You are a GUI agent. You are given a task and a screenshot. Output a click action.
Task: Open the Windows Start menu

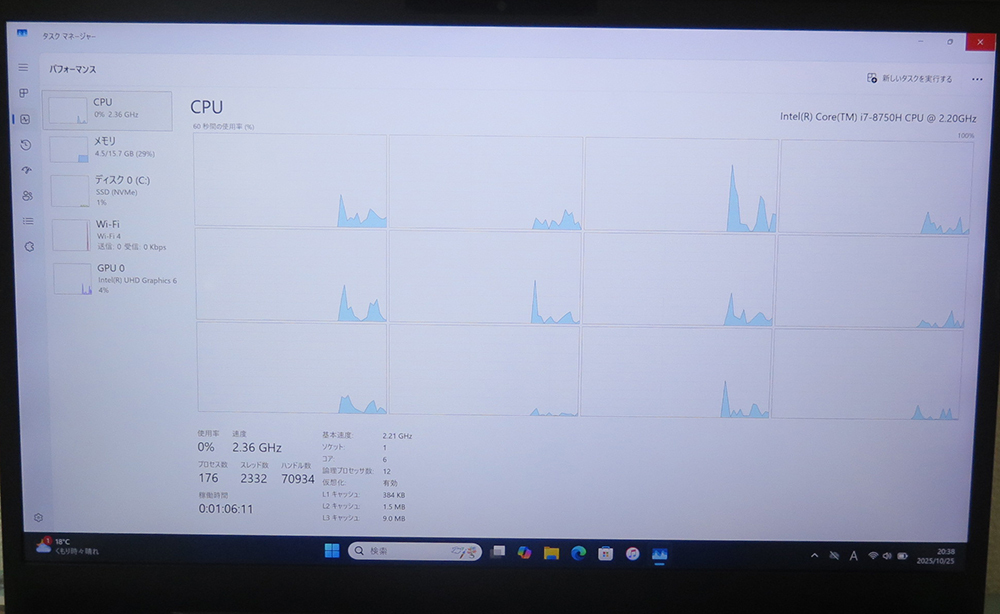pyautogui.click(x=332, y=551)
